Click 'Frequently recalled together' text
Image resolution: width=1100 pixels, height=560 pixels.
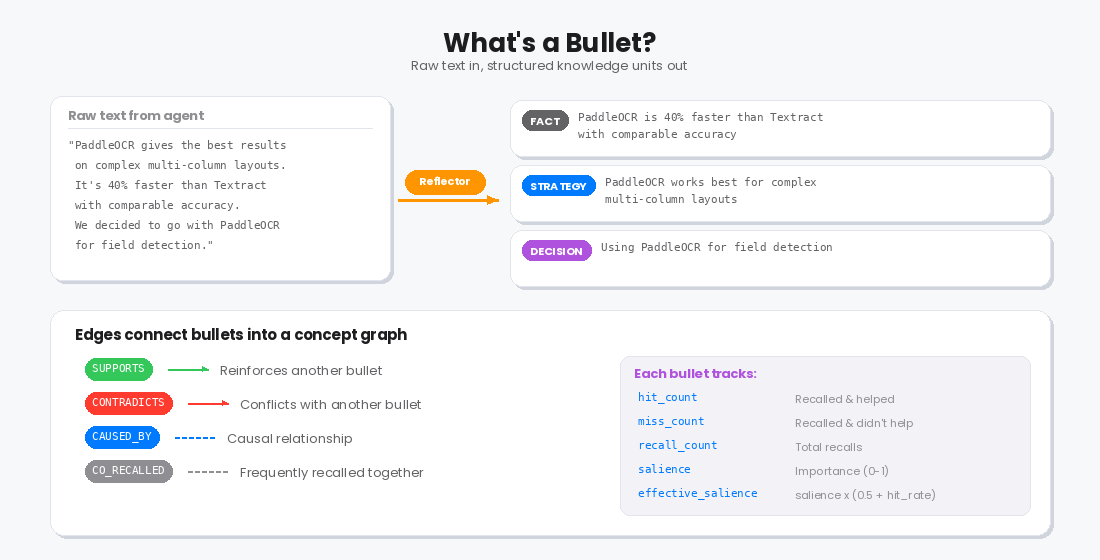tap(332, 473)
